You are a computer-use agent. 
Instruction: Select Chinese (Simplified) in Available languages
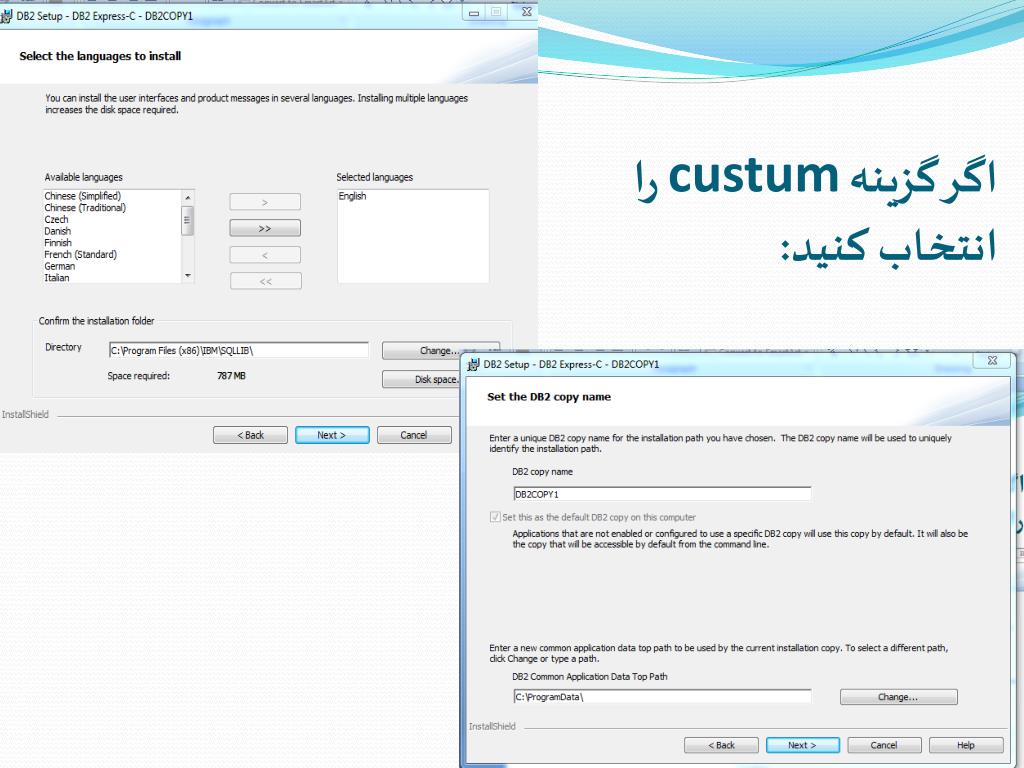[x=83, y=196]
